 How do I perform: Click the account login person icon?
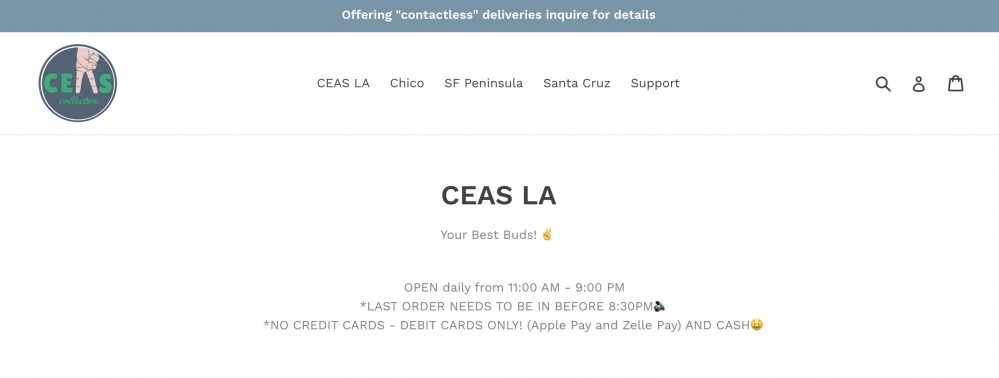point(918,84)
